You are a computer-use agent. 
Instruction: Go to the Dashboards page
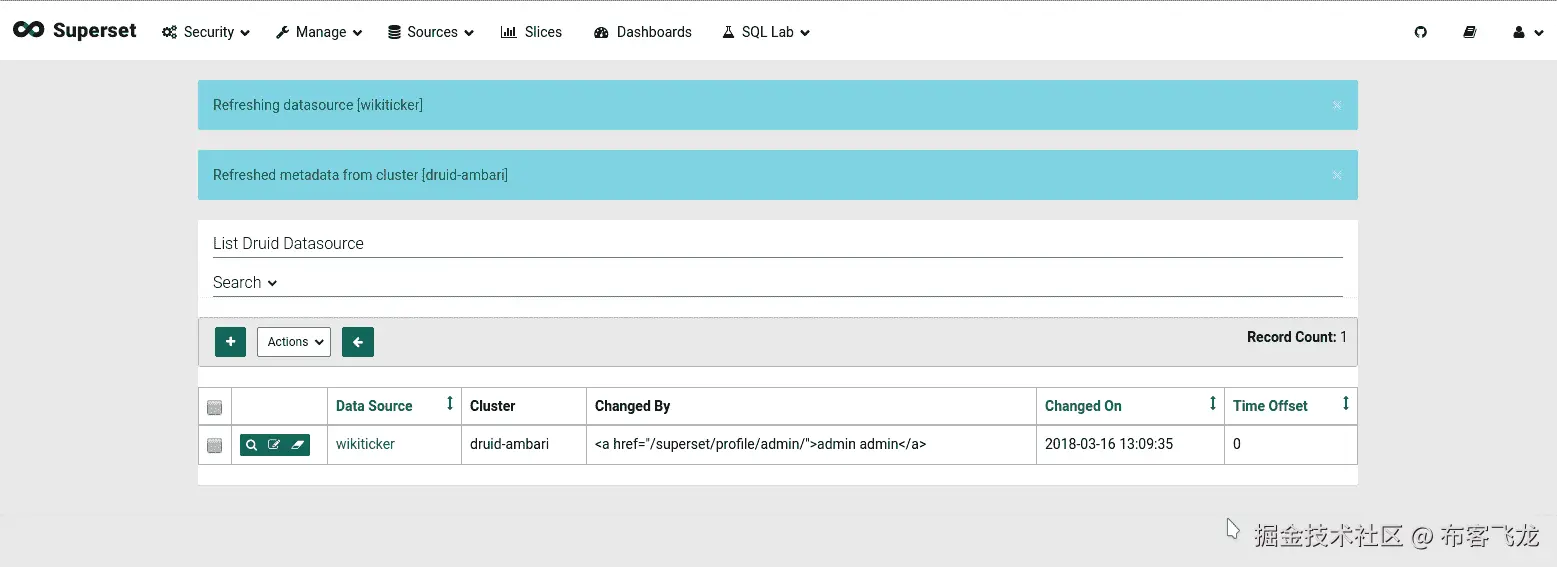[642, 32]
